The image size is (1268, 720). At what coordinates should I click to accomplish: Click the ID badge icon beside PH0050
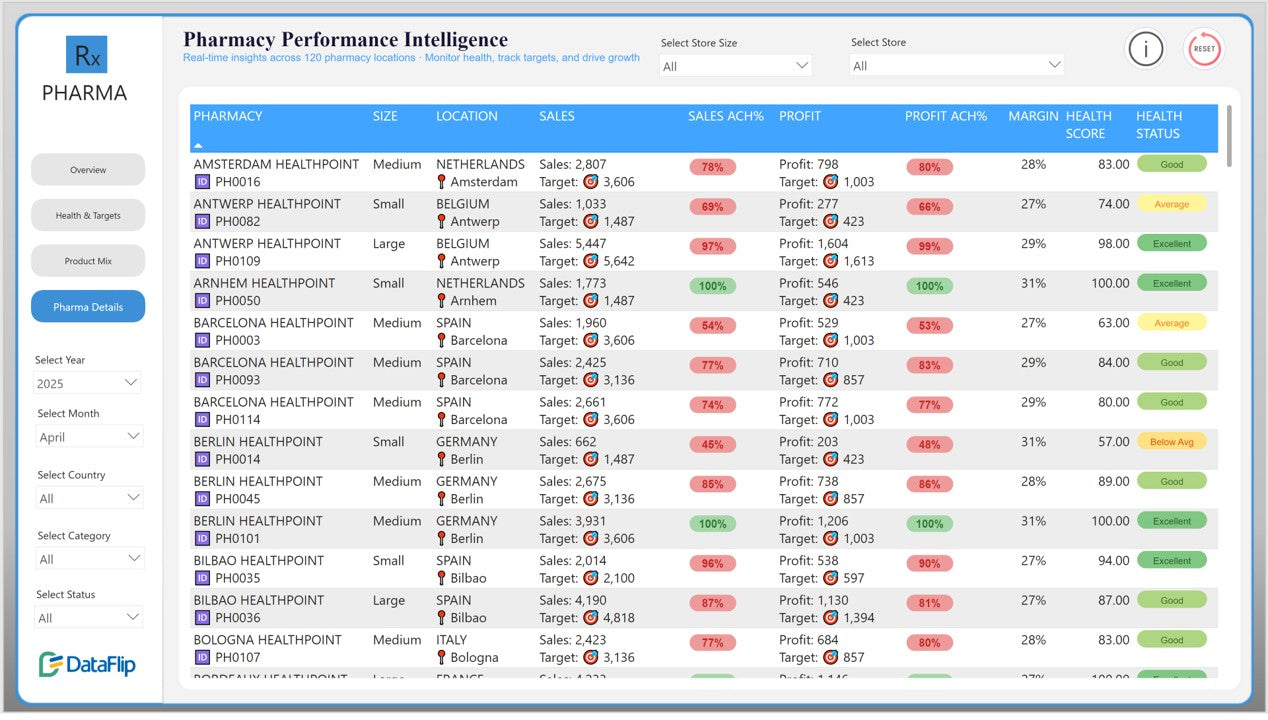click(202, 301)
